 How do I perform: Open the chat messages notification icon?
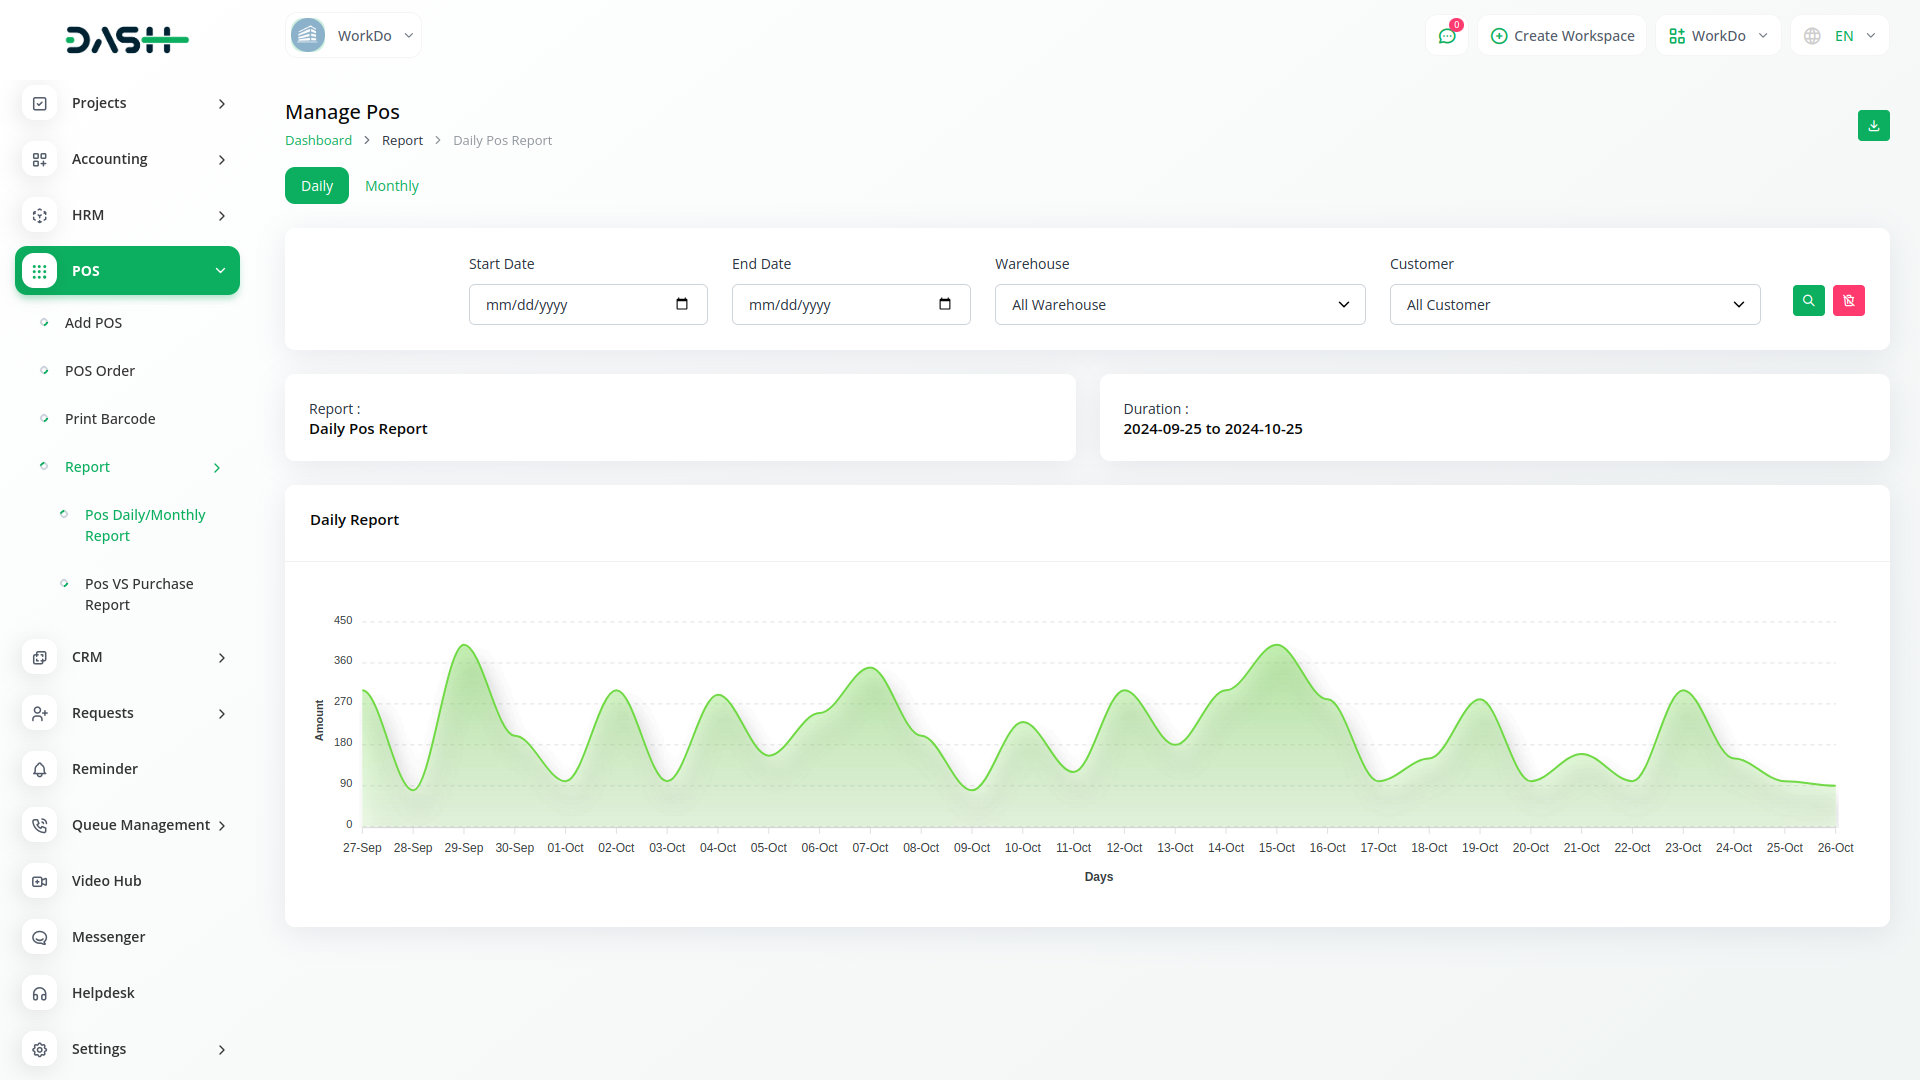tap(1446, 36)
